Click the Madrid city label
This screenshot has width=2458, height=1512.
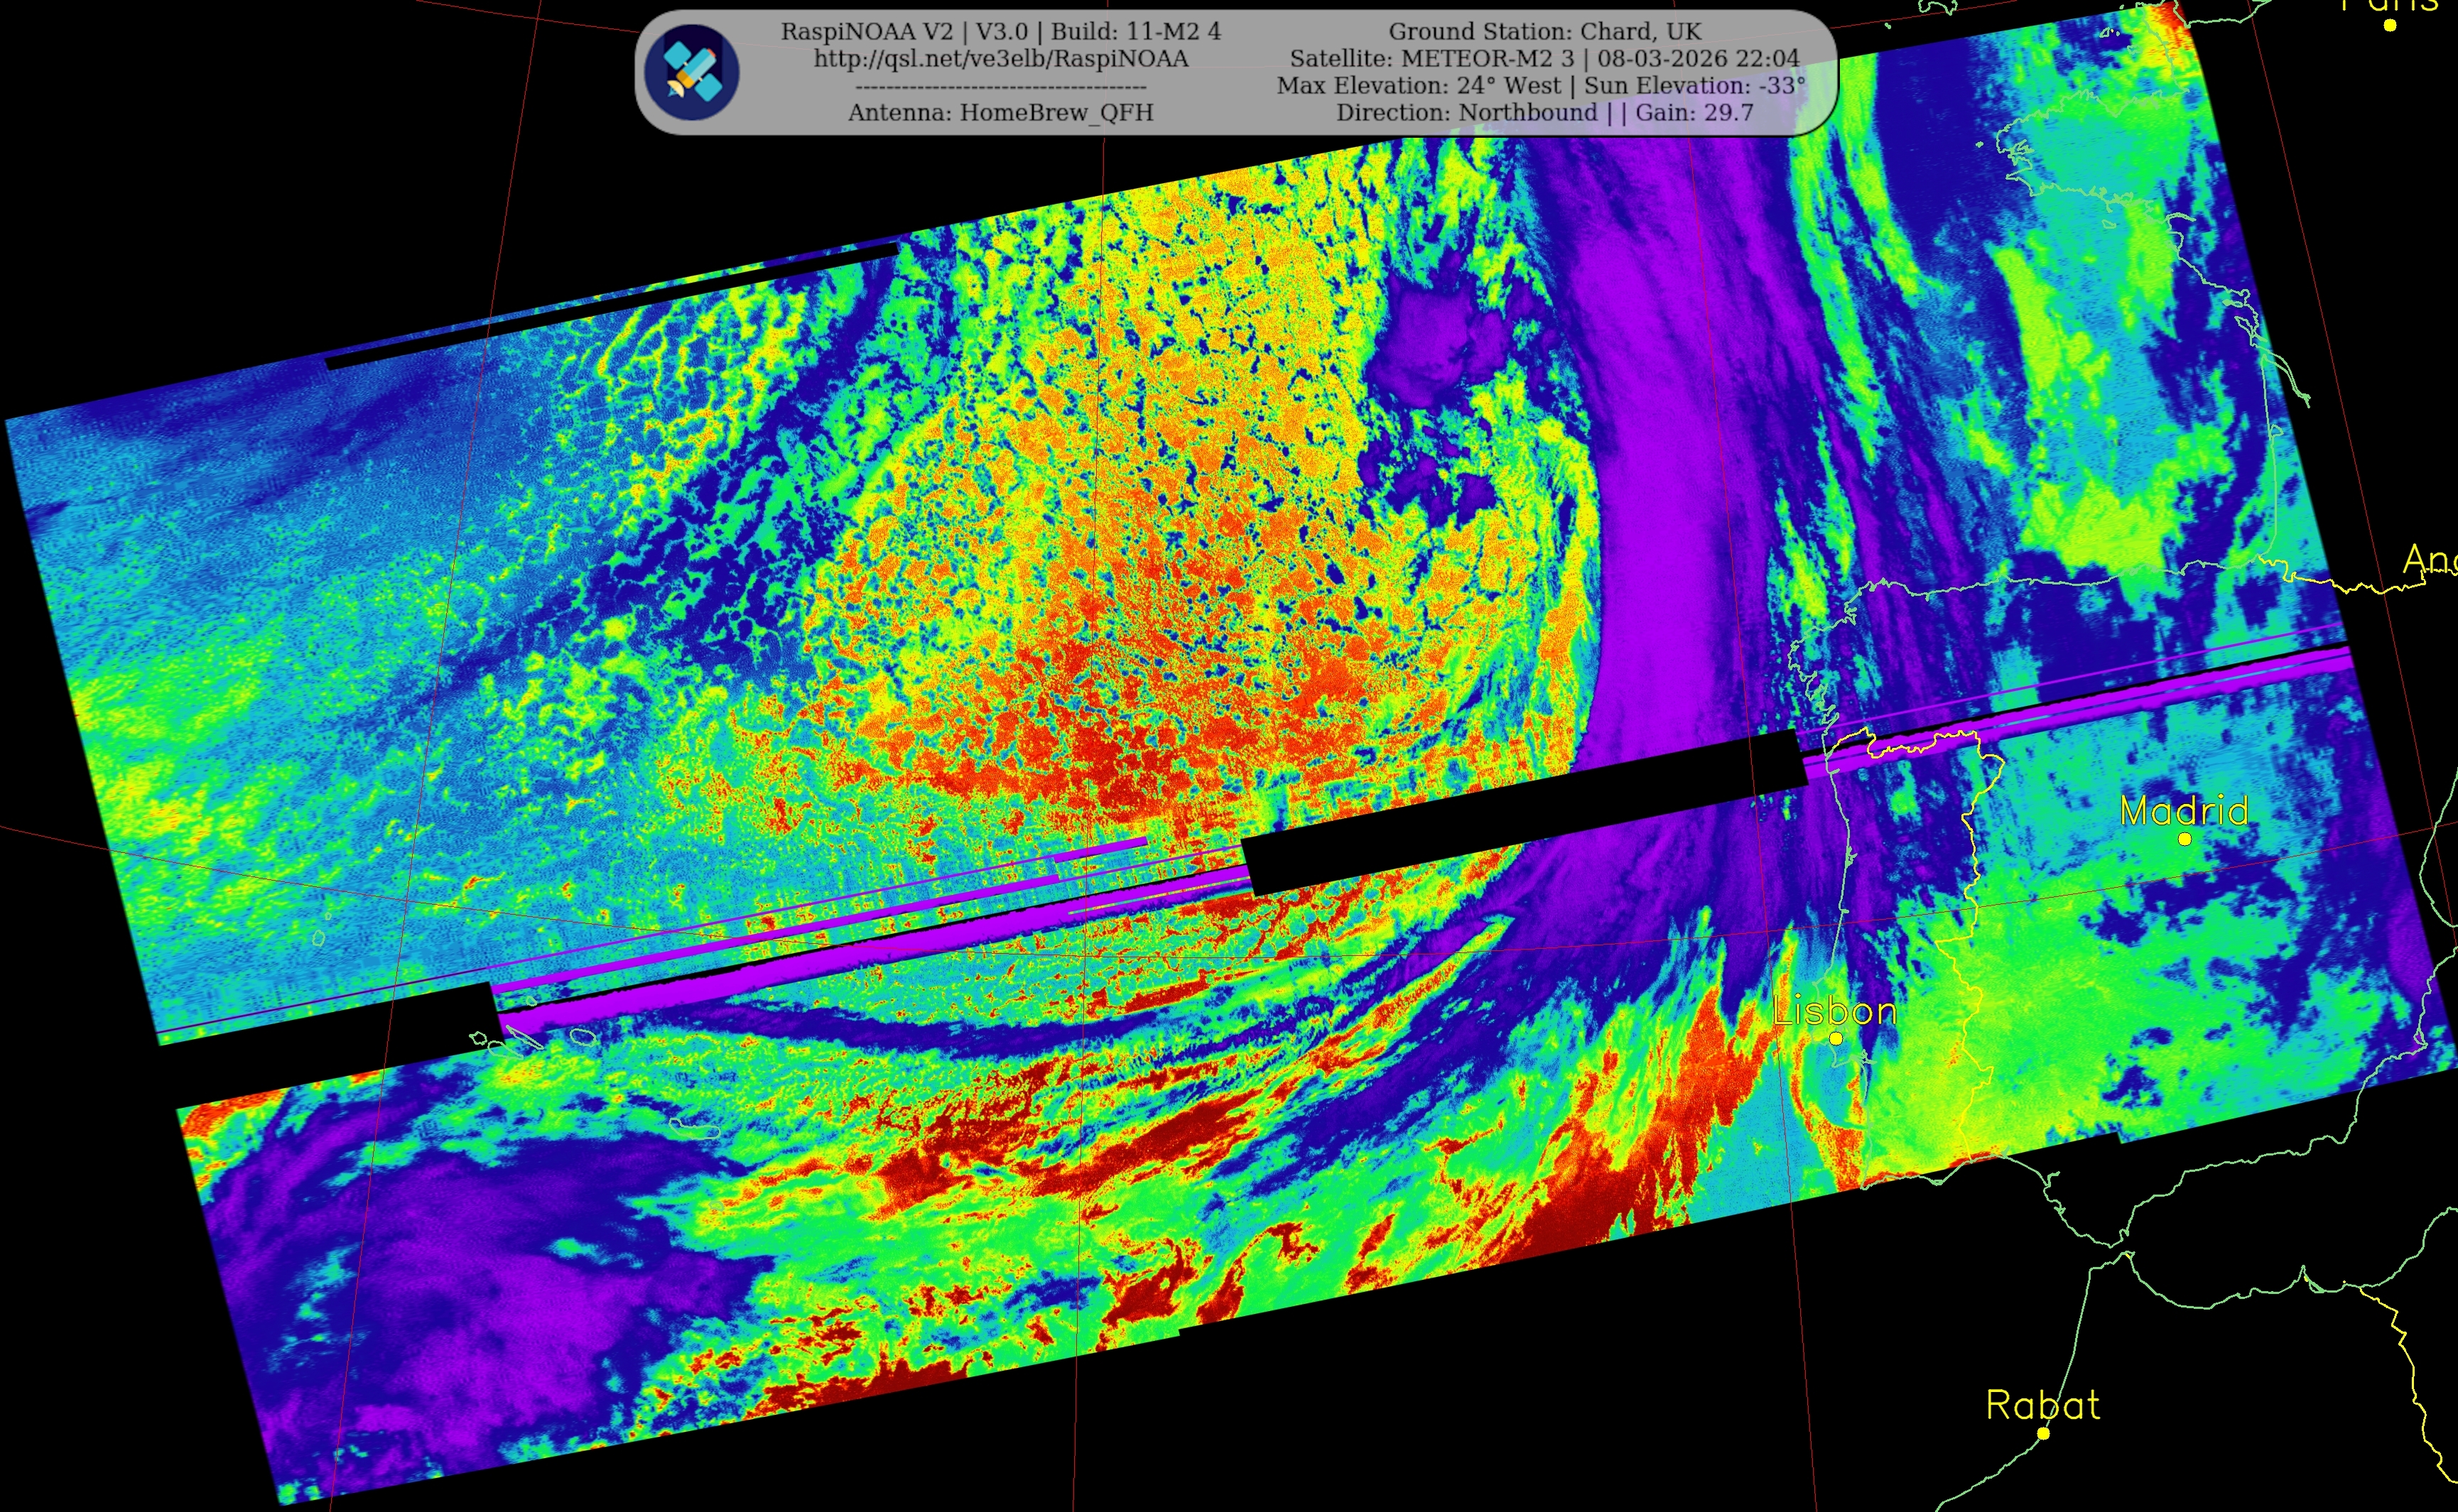click(2184, 811)
